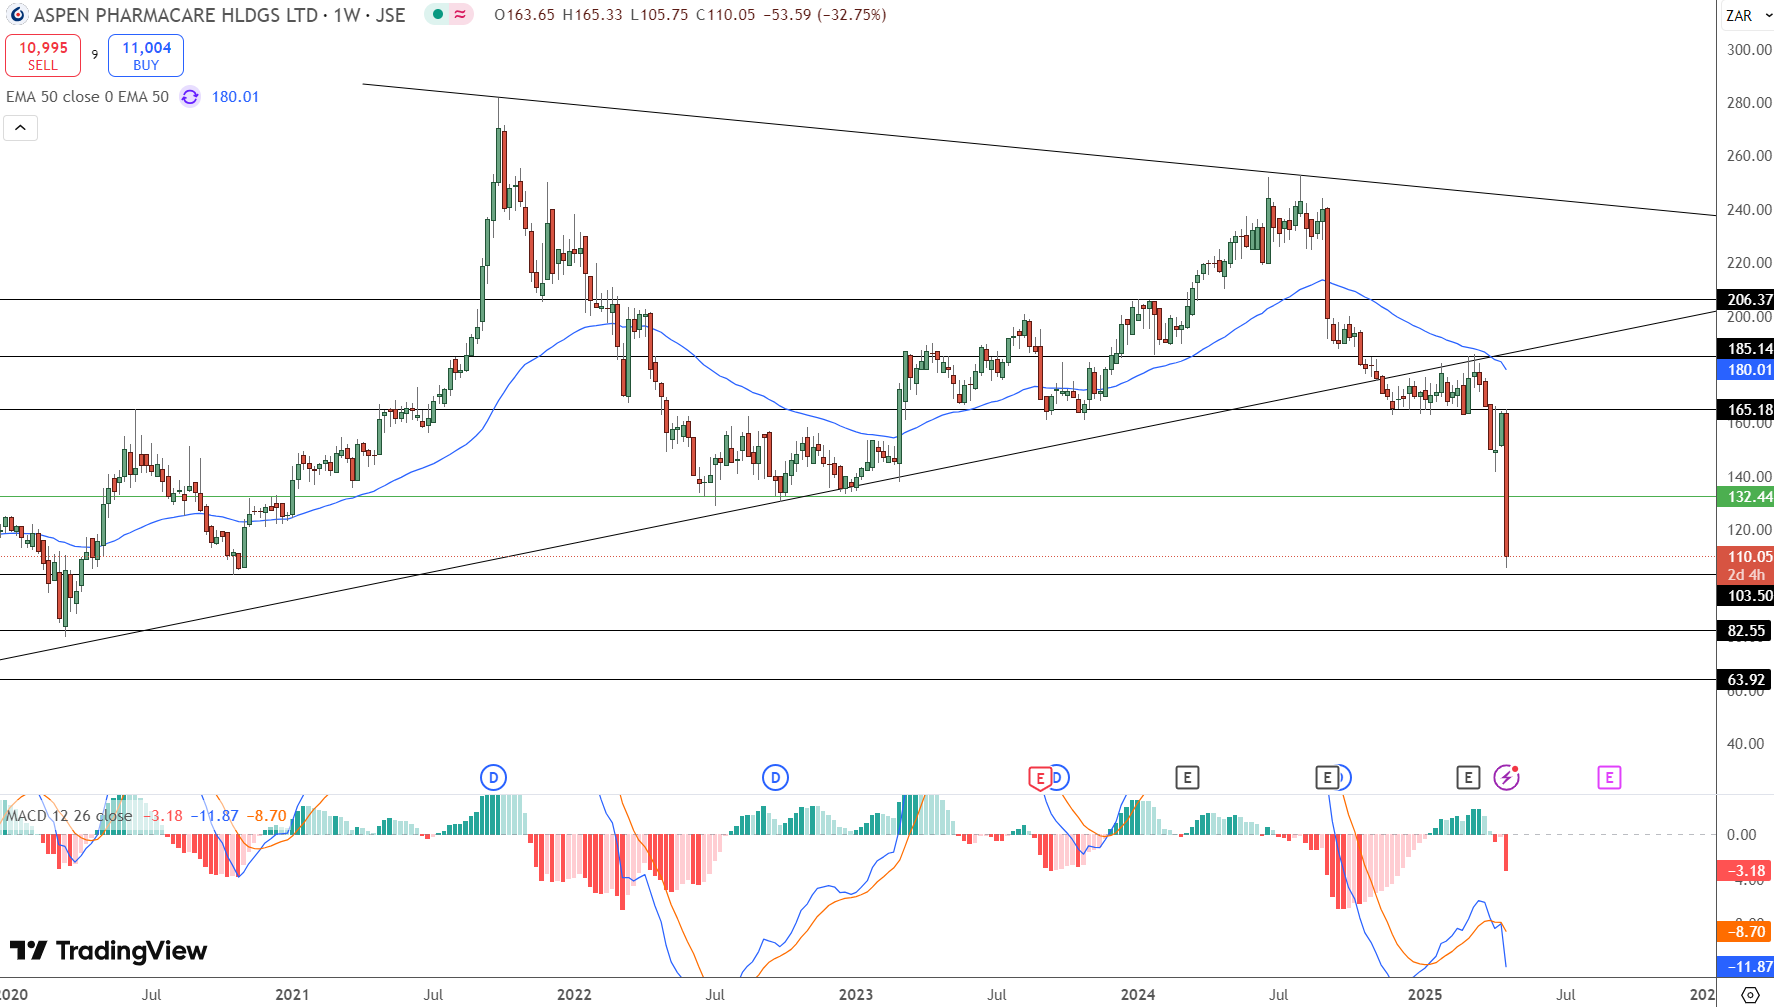Click the 10,995 SELL button
Viewport: 1774px width, 1007px height.
43,55
